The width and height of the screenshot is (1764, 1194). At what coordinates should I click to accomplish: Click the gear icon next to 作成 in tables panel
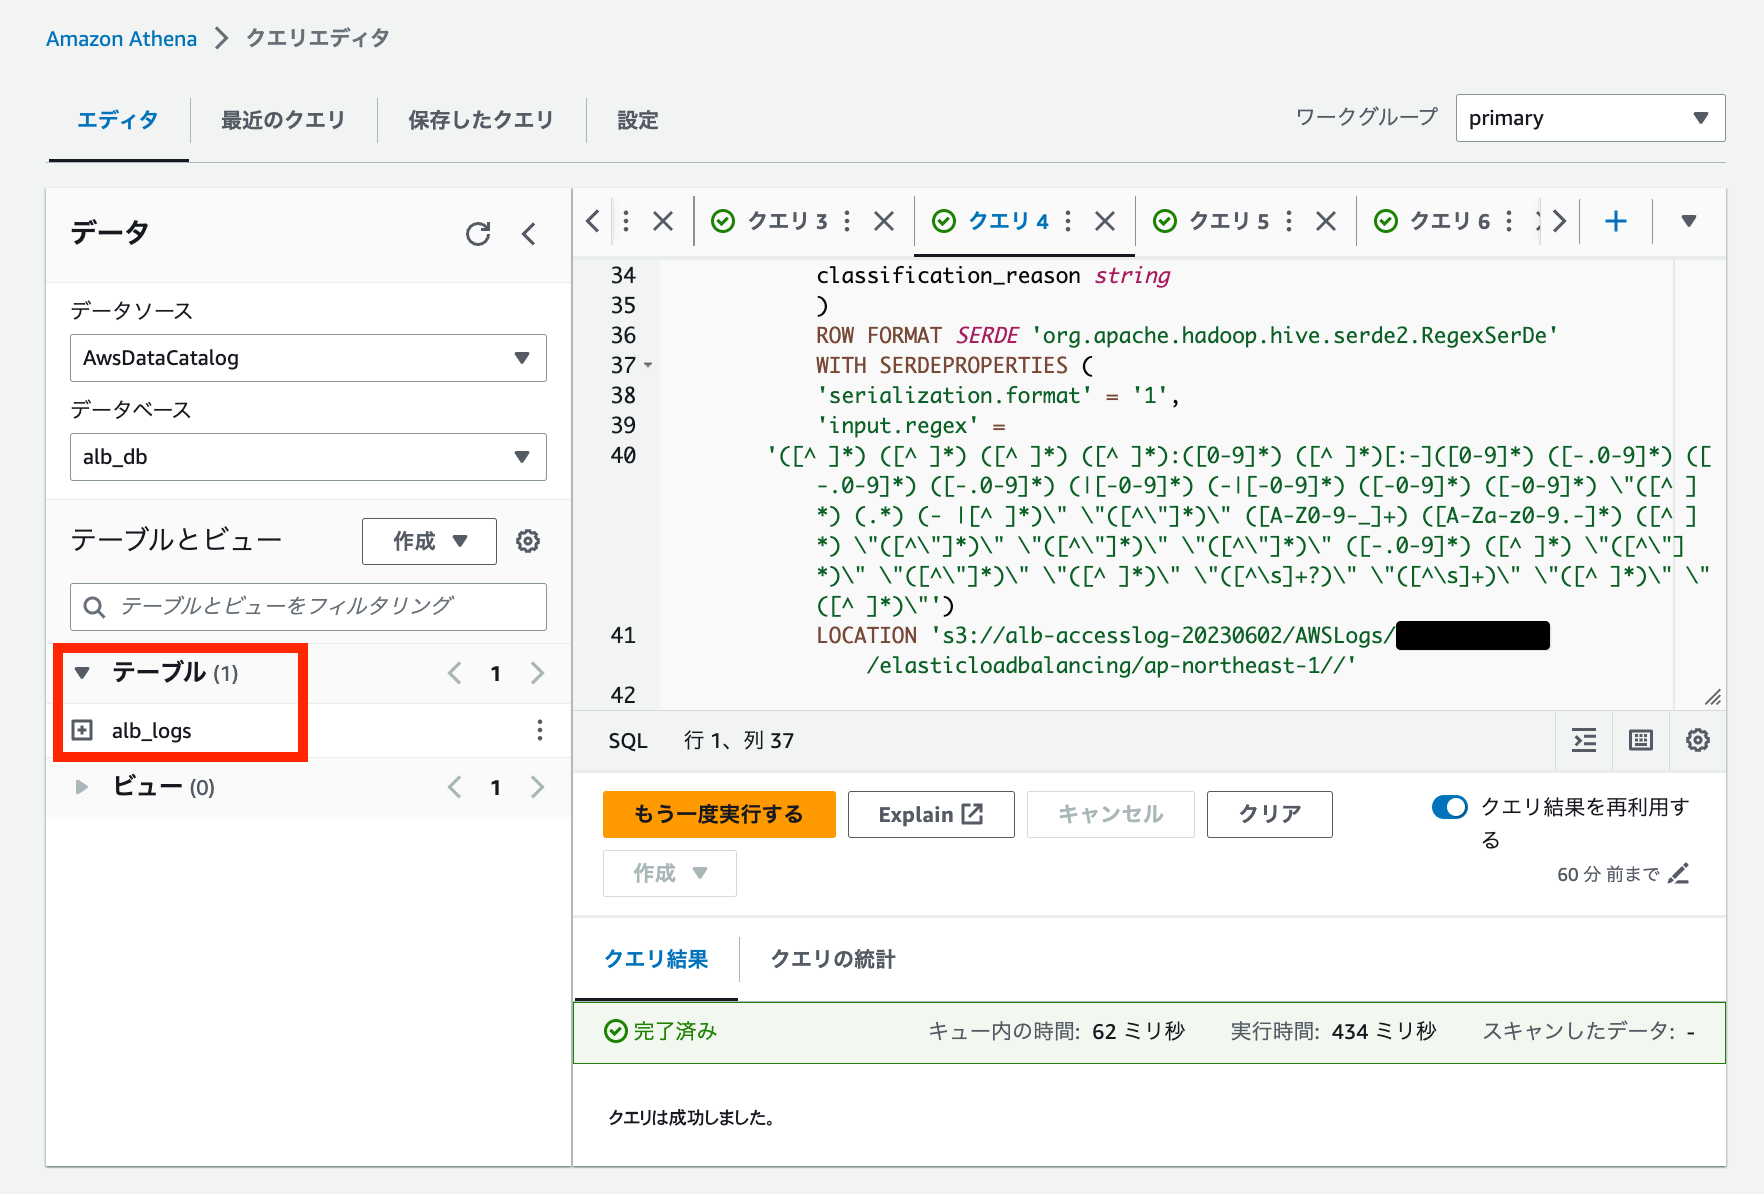528,541
